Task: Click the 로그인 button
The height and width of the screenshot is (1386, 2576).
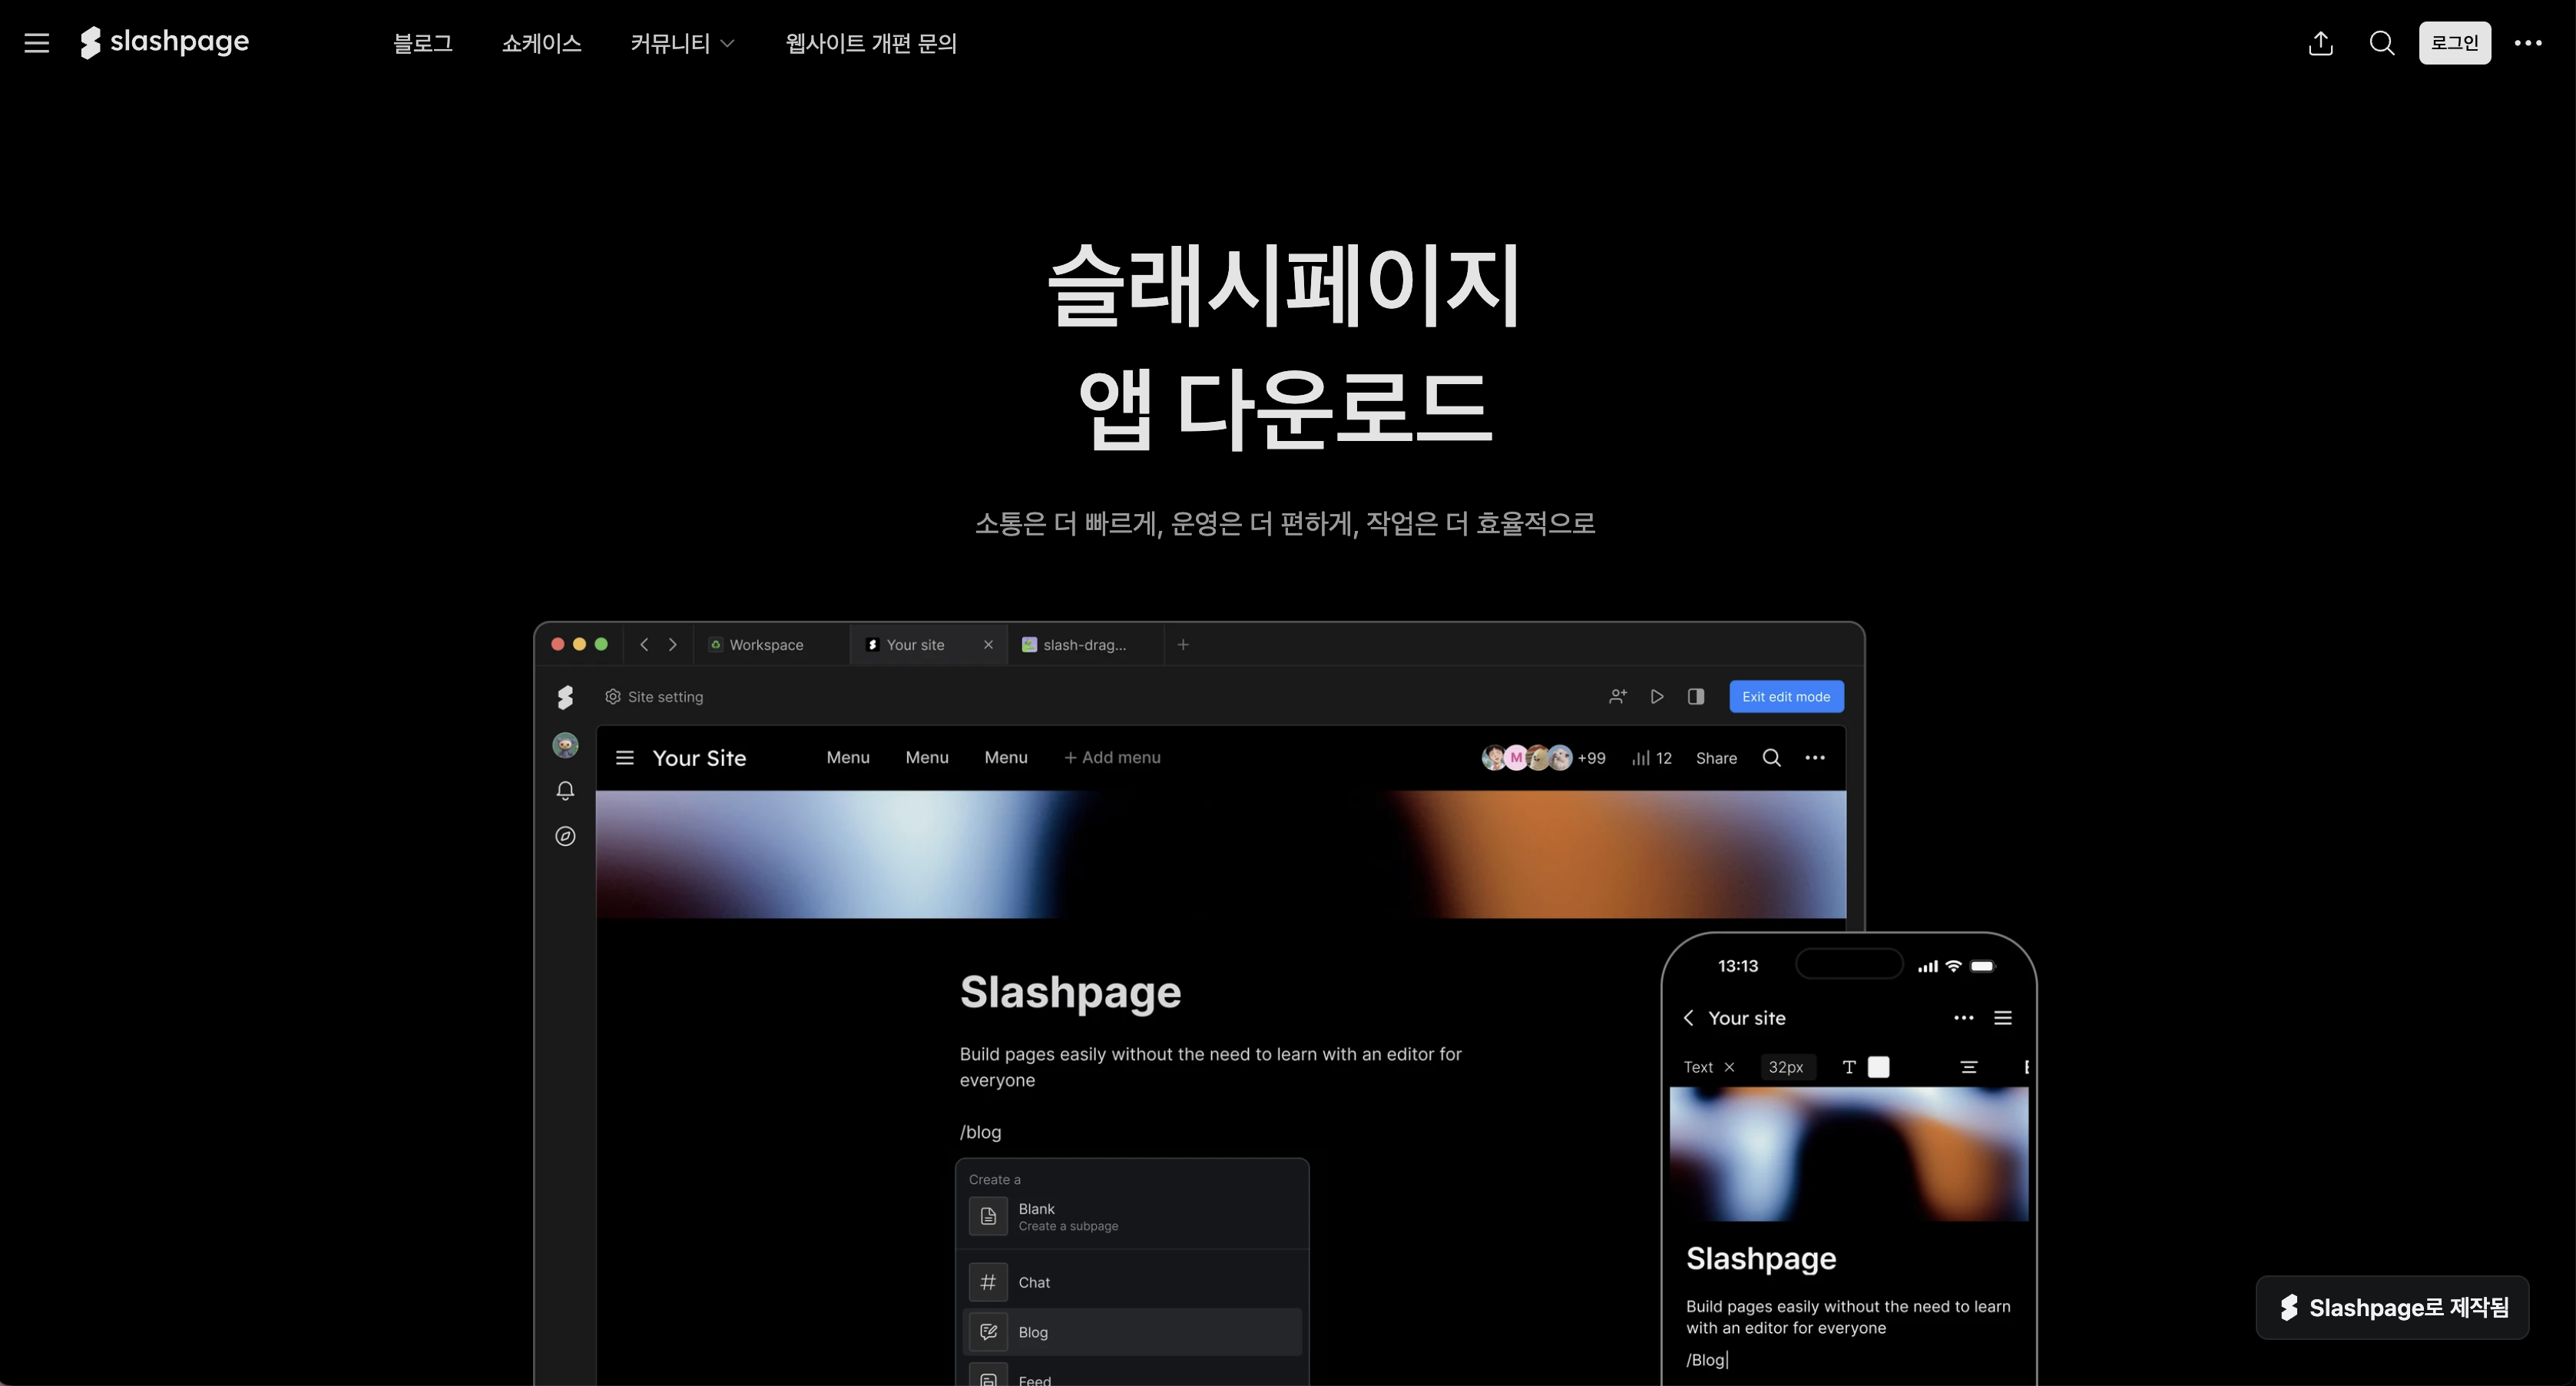Action: click(2456, 43)
